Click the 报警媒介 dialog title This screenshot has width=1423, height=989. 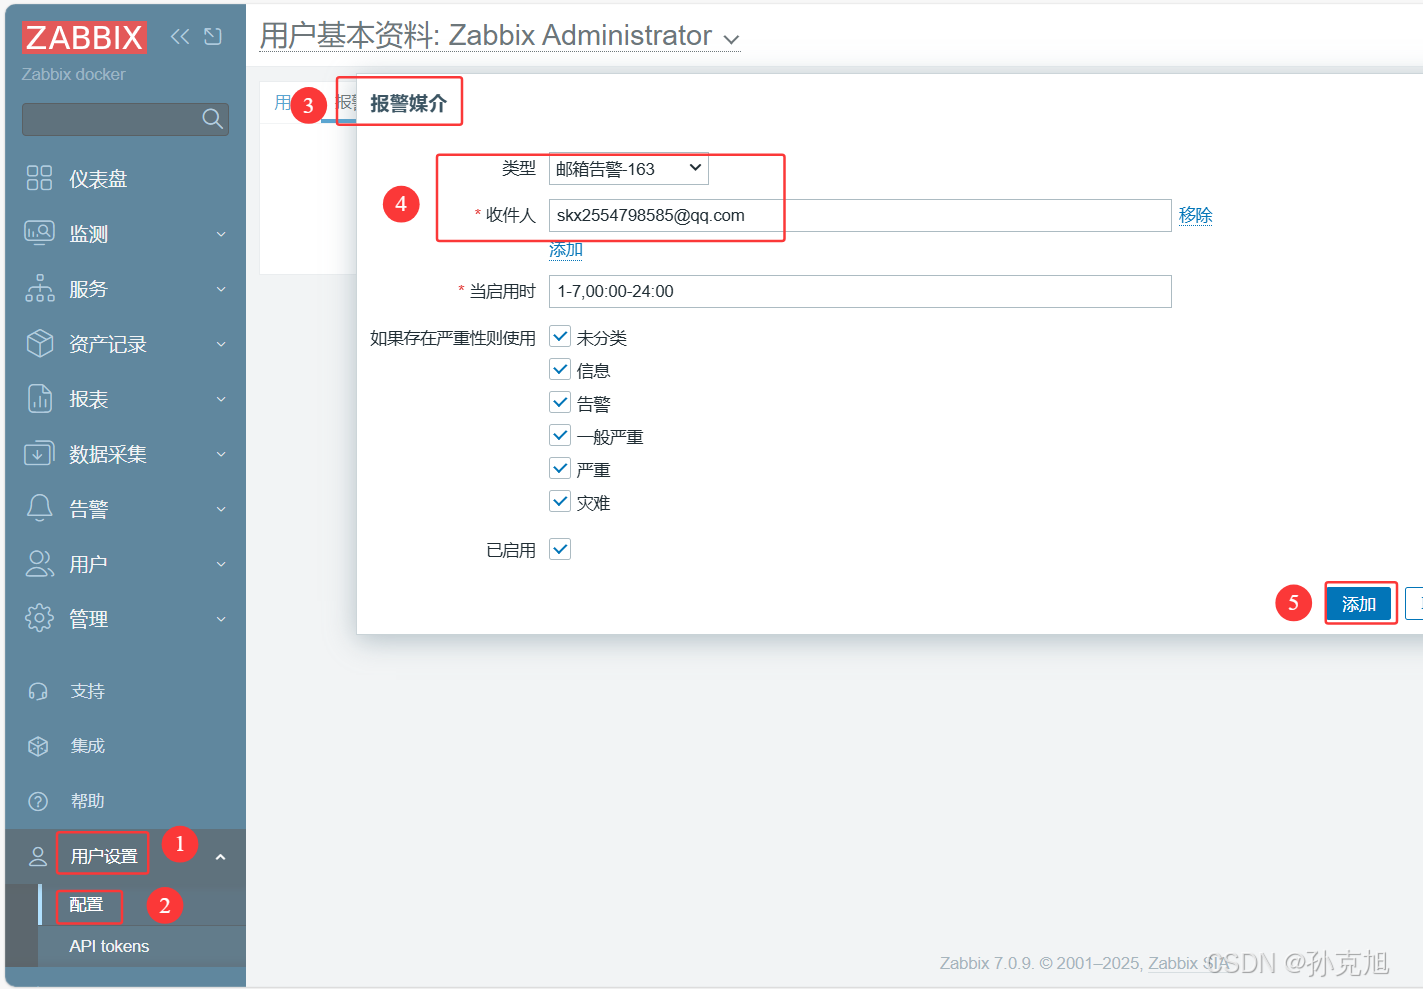coord(408,103)
